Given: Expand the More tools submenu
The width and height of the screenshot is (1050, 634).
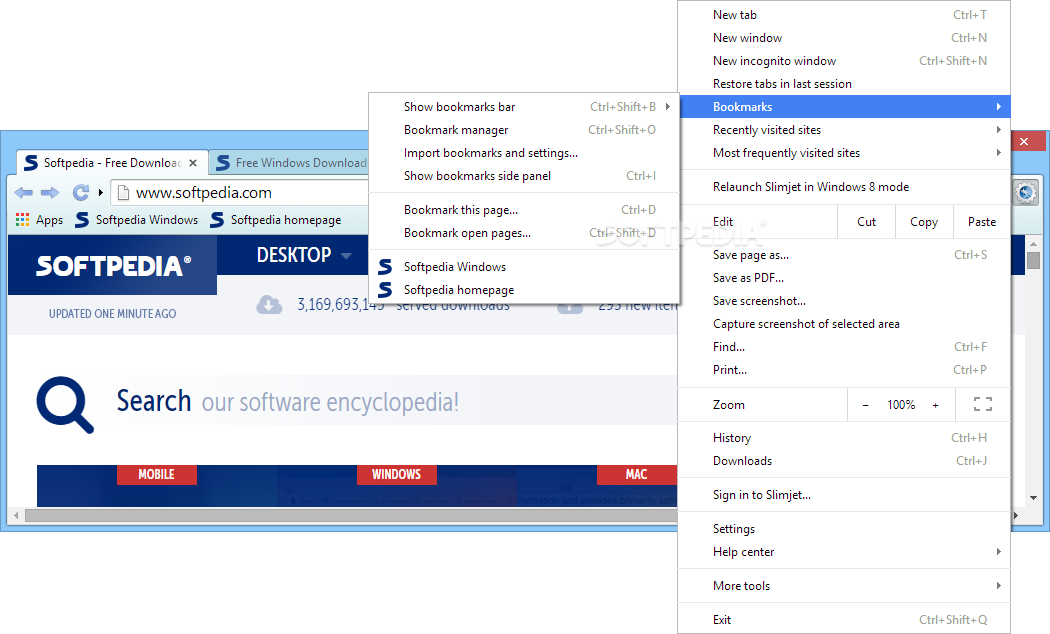Looking at the screenshot, I should pyautogui.click(x=844, y=586).
